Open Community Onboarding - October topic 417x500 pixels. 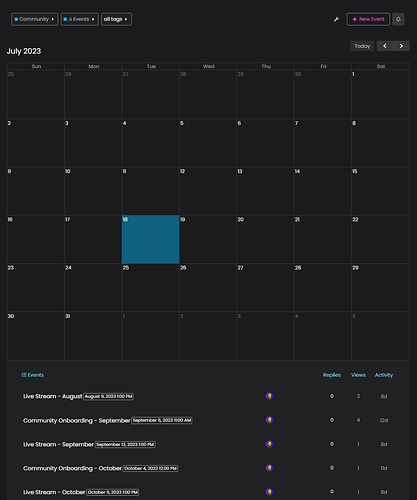pos(72,468)
